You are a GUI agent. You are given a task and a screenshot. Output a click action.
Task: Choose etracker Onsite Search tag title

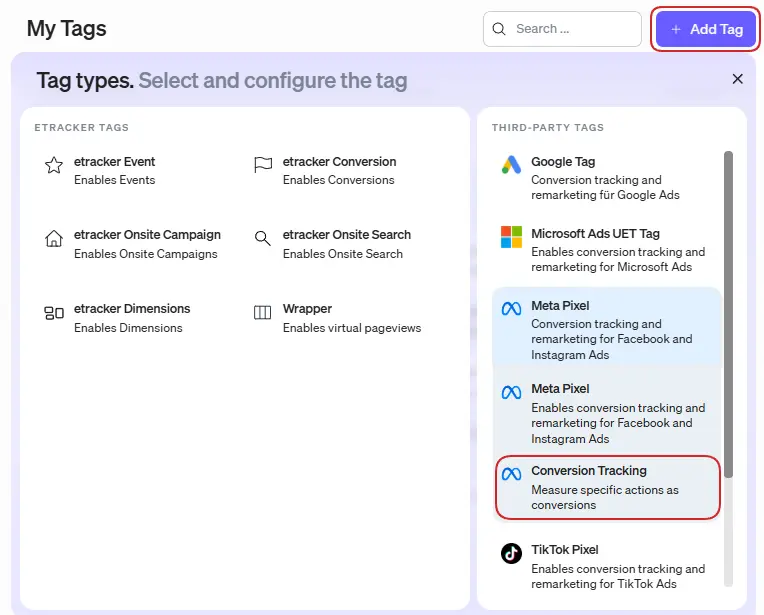click(347, 235)
